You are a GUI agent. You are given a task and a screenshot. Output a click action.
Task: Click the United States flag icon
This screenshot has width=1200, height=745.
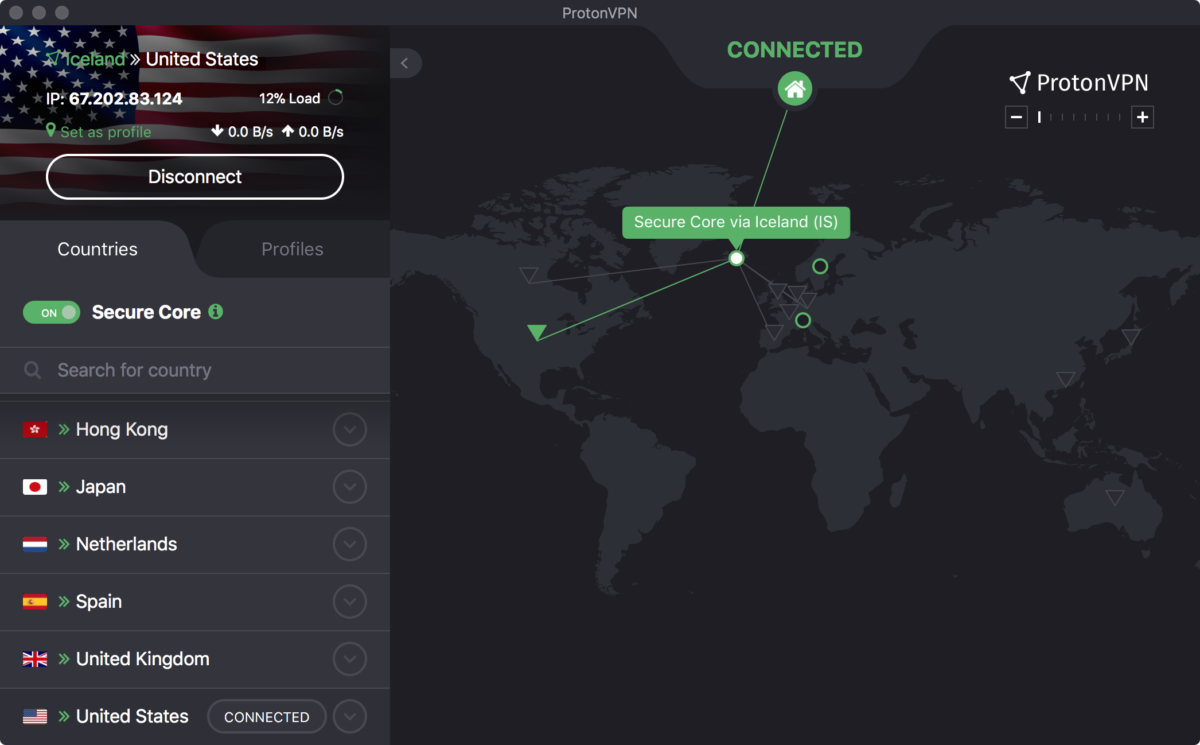[x=35, y=716]
